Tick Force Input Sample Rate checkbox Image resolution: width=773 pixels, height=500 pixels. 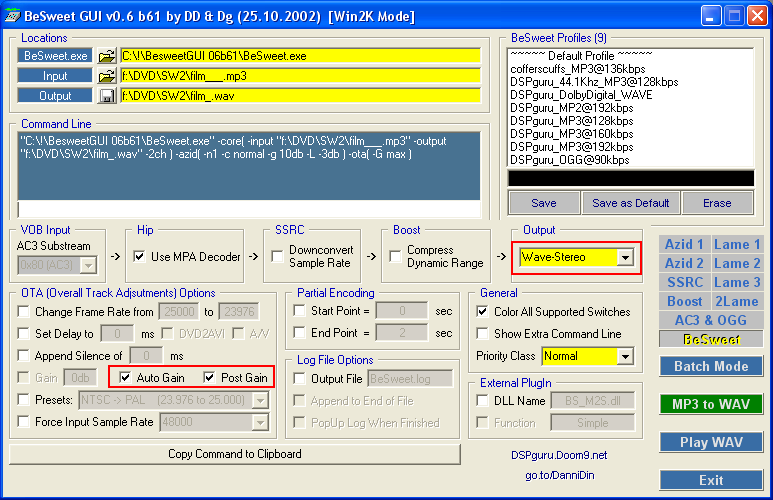click(23, 422)
